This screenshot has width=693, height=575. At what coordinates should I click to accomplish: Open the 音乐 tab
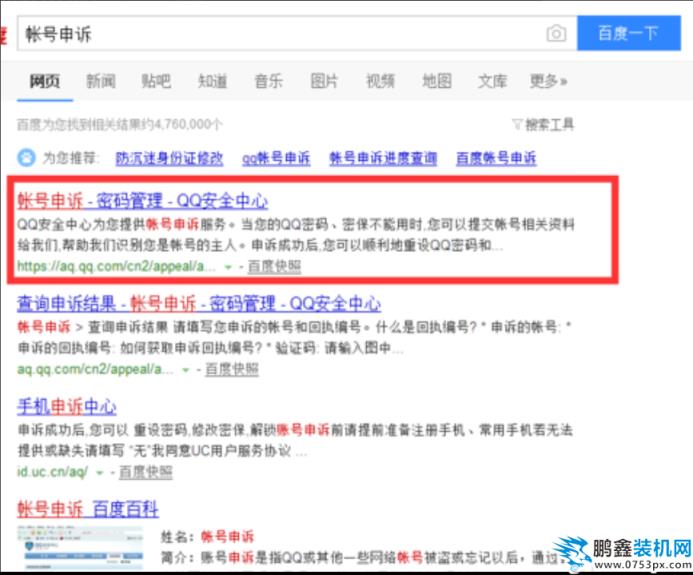pos(268,81)
